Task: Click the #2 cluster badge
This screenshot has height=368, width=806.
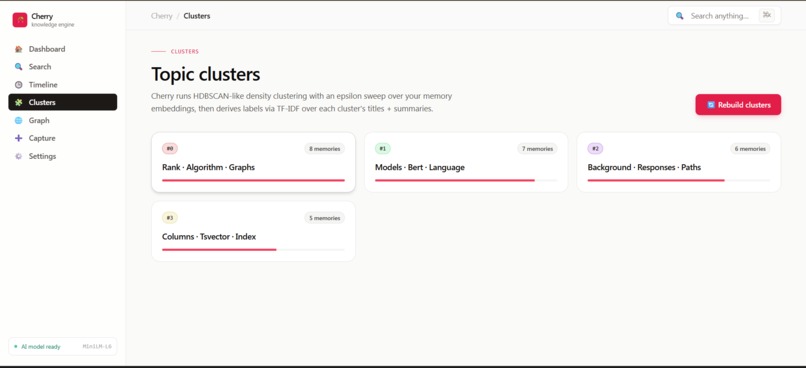Action: click(596, 149)
